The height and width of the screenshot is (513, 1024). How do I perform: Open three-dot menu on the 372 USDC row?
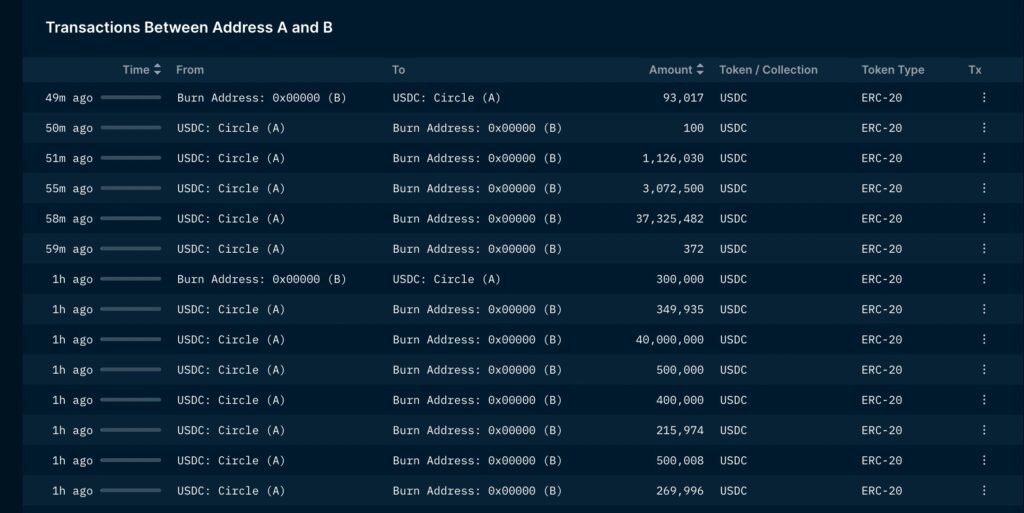(x=984, y=249)
